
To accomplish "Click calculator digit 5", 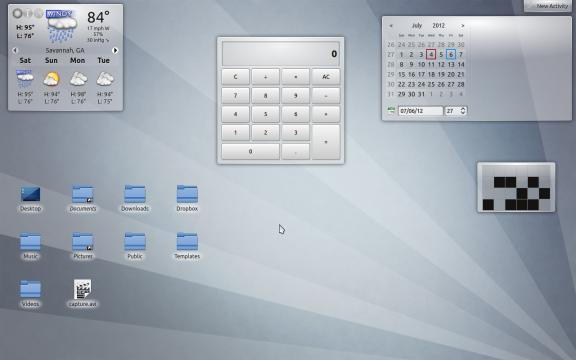I will [266, 114].
